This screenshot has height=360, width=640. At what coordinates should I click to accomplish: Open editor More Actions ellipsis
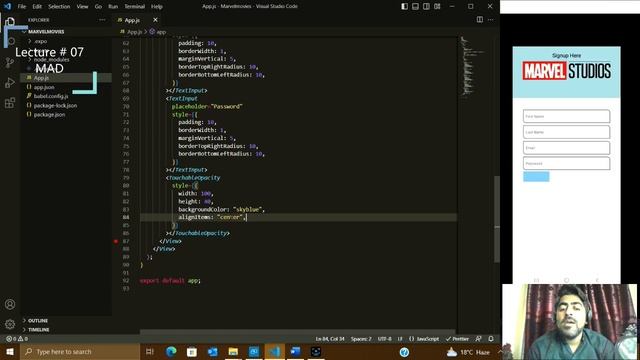pyautogui.click(x=491, y=20)
